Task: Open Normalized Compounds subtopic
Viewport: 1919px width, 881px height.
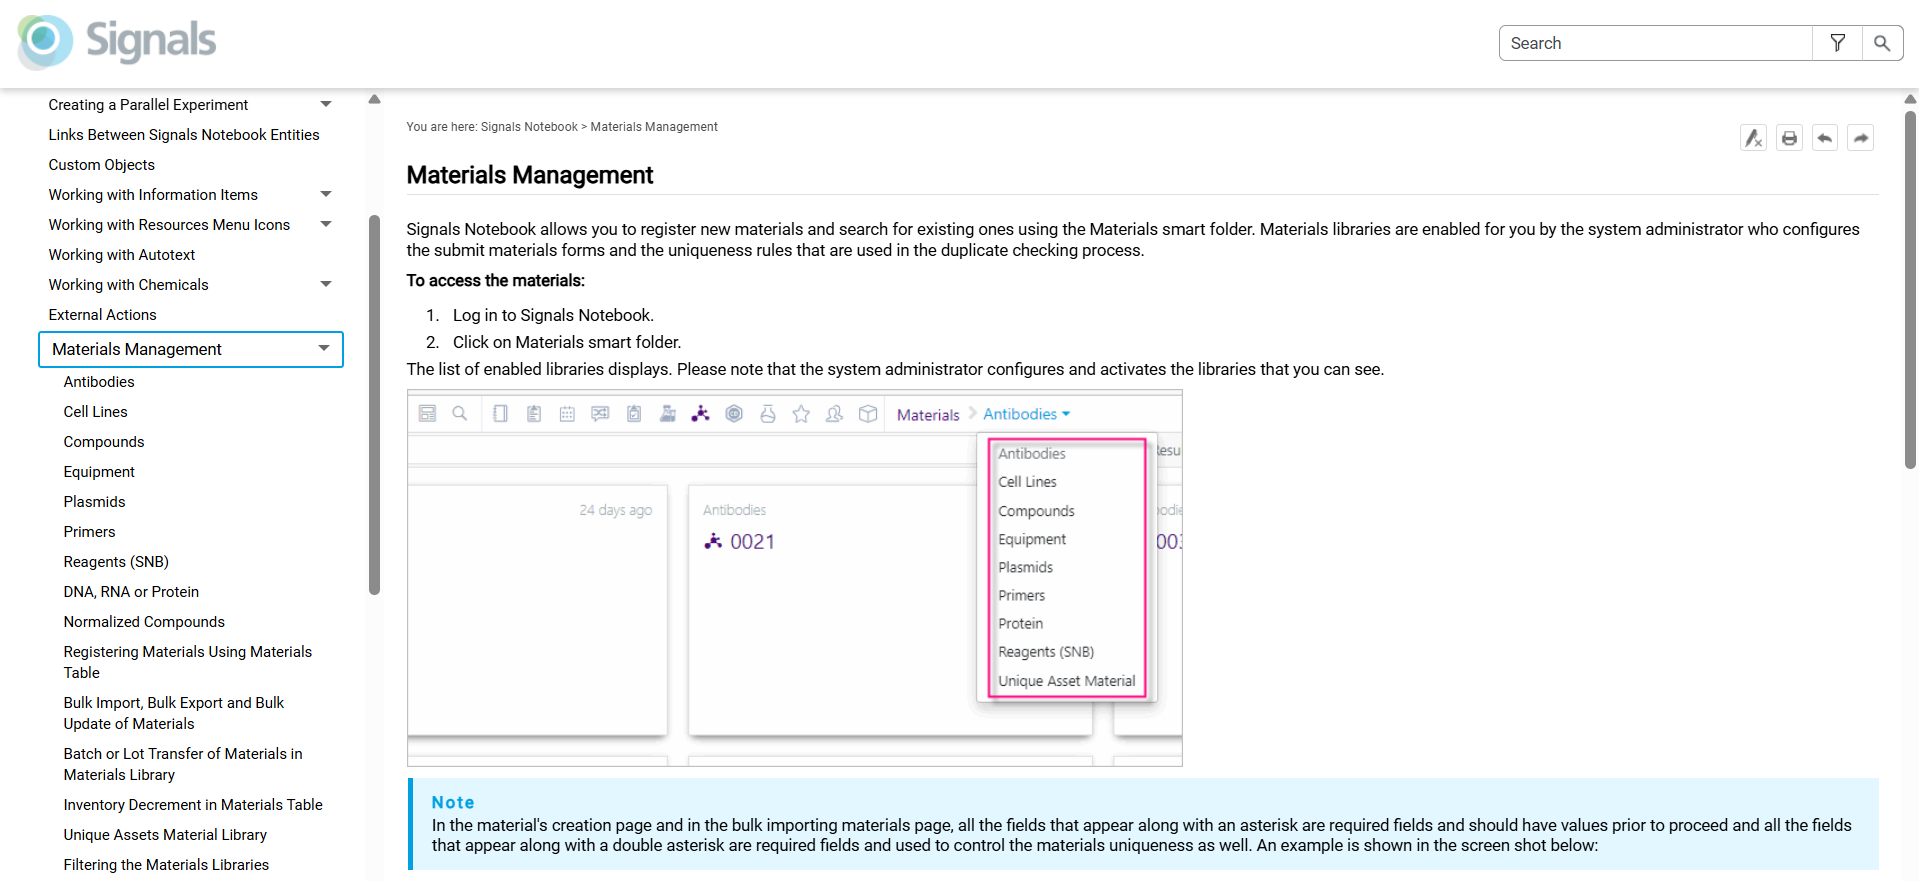Action: [x=144, y=622]
